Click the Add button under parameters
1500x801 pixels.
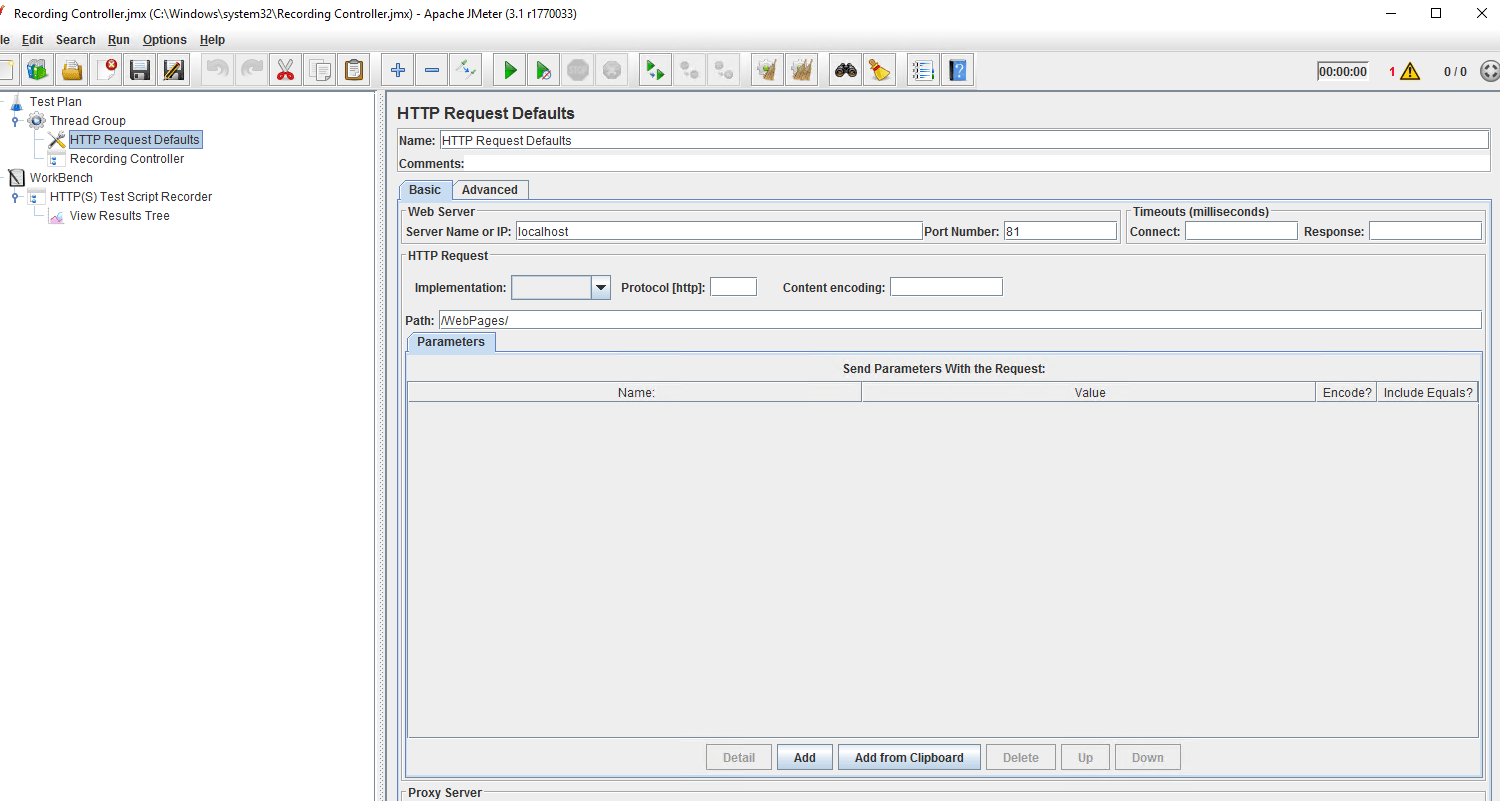click(804, 757)
